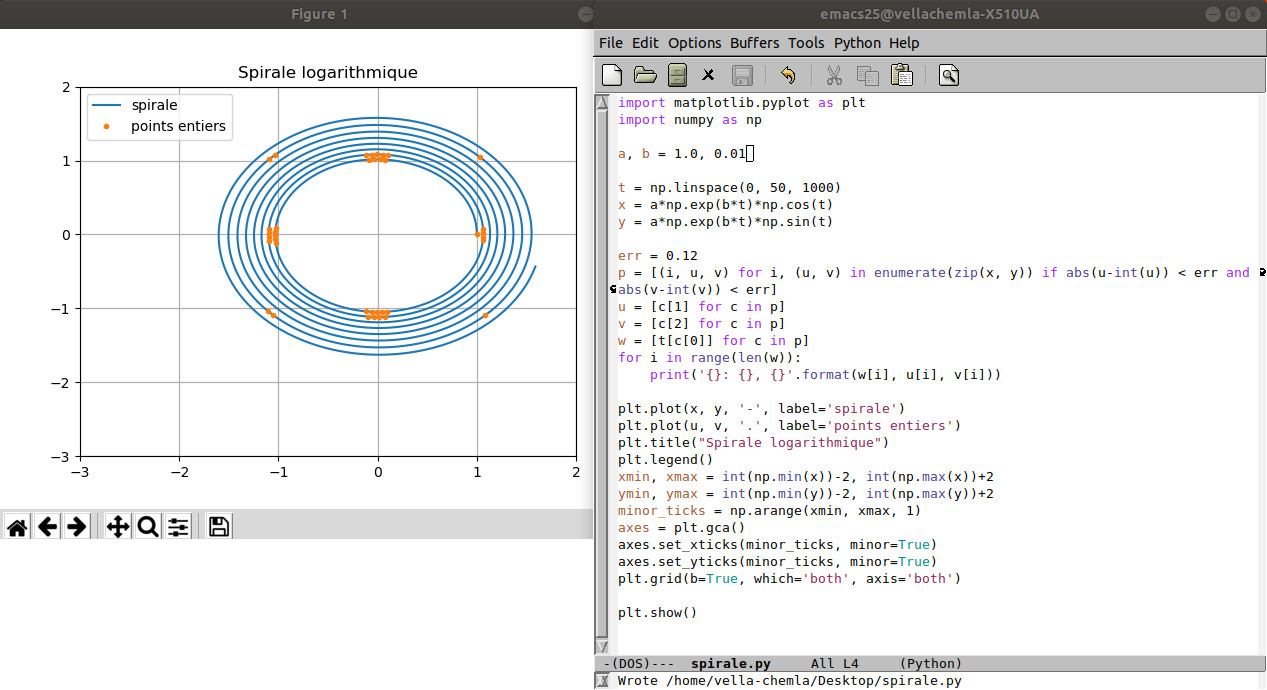Activate the pan axes tool

(x=118, y=527)
